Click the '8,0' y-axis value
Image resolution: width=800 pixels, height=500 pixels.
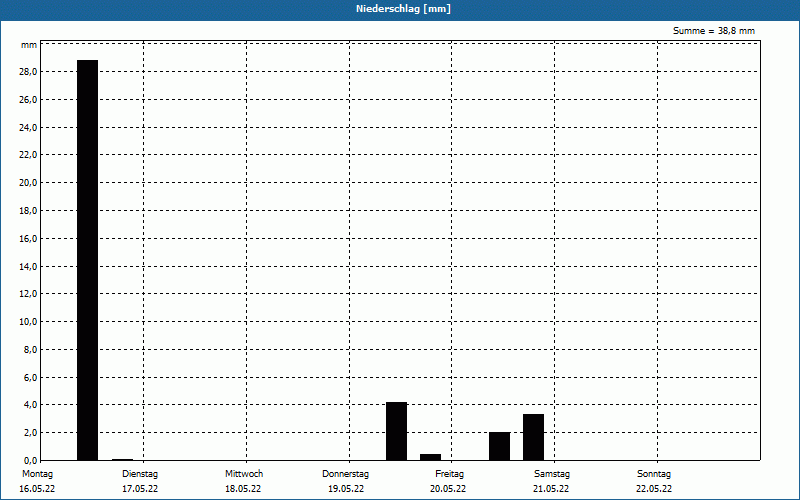coord(30,350)
